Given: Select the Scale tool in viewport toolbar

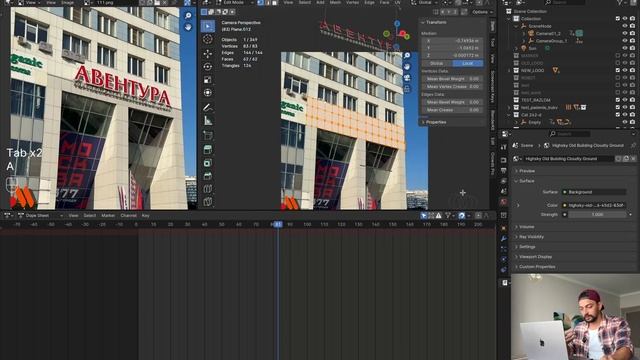Looking at the screenshot, I should pyautogui.click(x=208, y=80).
